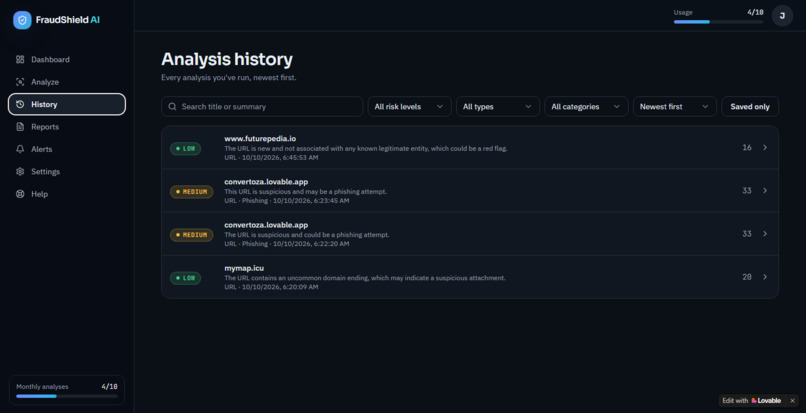This screenshot has height=413, width=806.
Task: Click 'This URL is suspicious and may be' summary
Action: [x=305, y=191]
